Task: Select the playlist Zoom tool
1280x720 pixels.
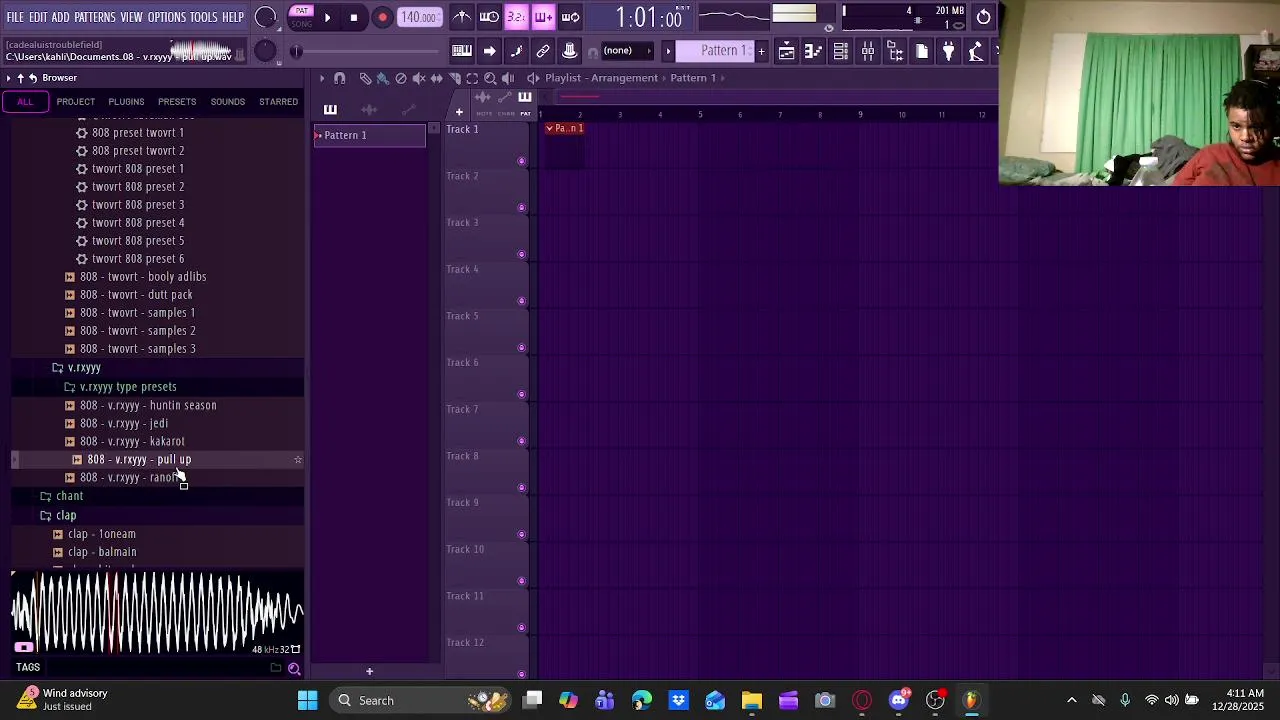Action: (490, 78)
